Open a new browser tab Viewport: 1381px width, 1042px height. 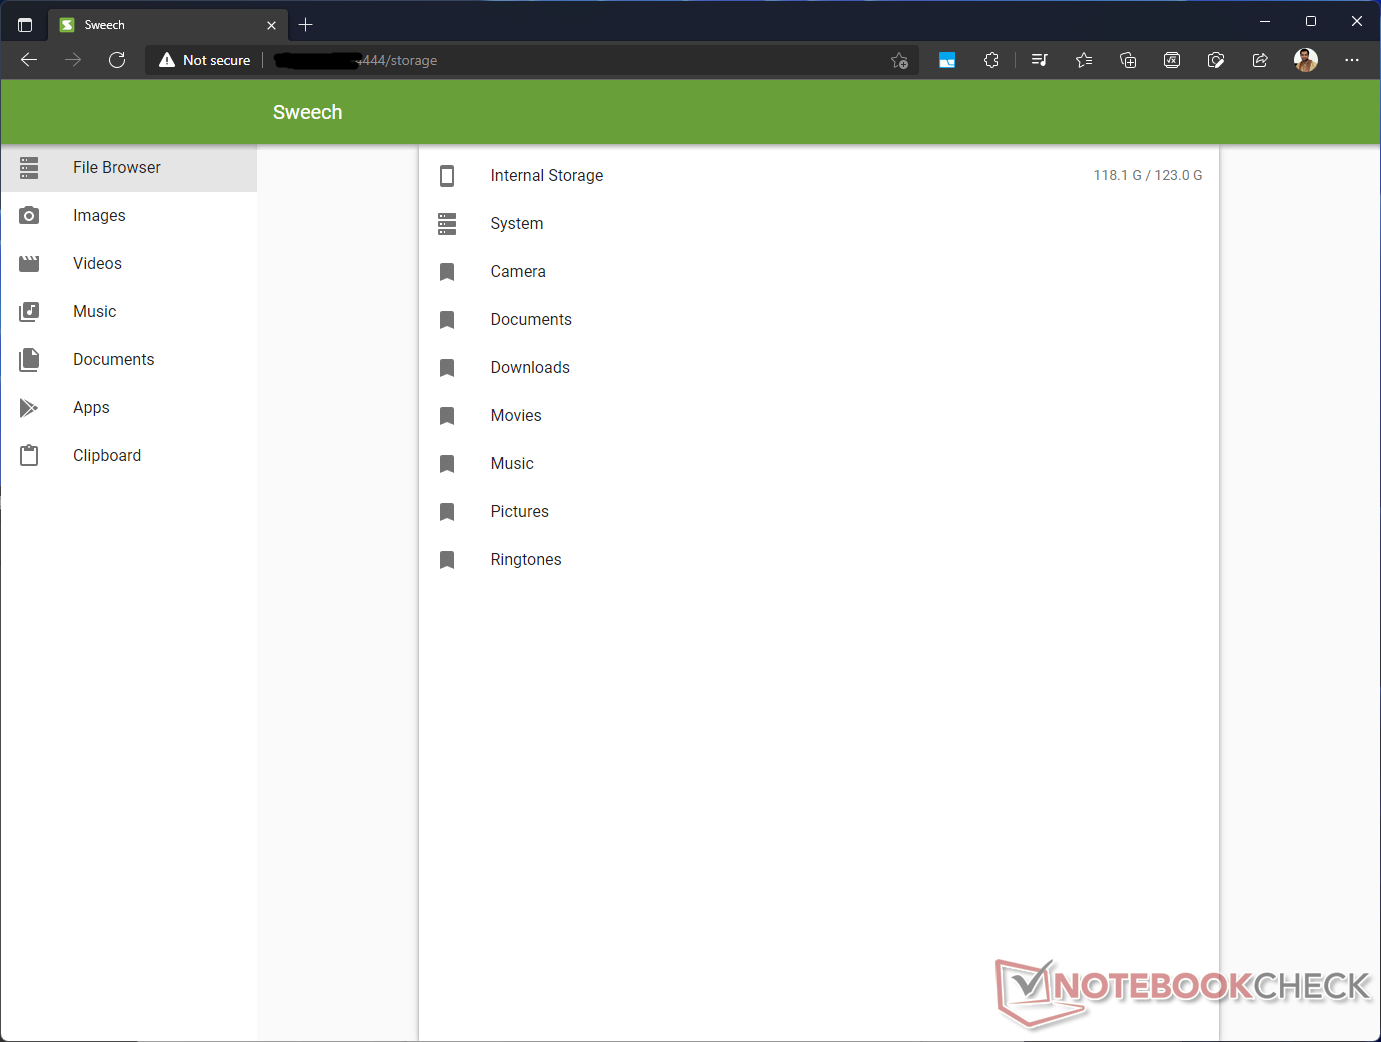pyautogui.click(x=306, y=25)
